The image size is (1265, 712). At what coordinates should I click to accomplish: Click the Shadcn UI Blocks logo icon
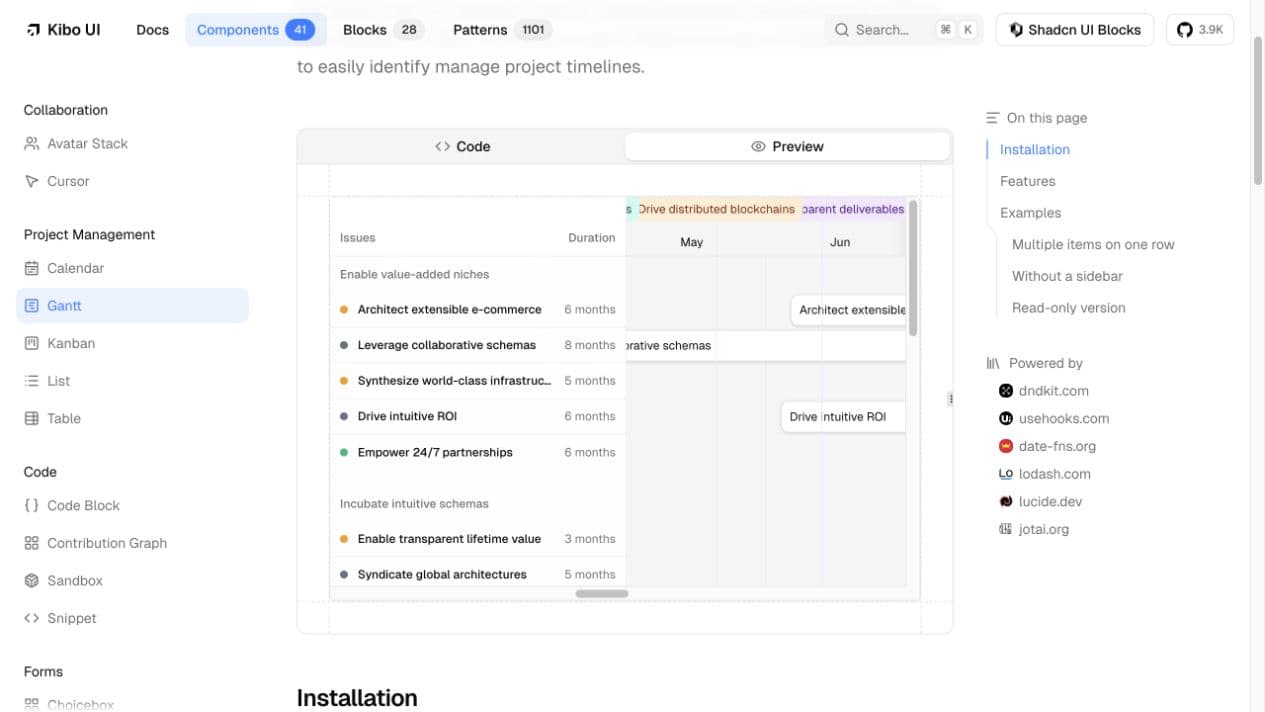pos(1016,30)
